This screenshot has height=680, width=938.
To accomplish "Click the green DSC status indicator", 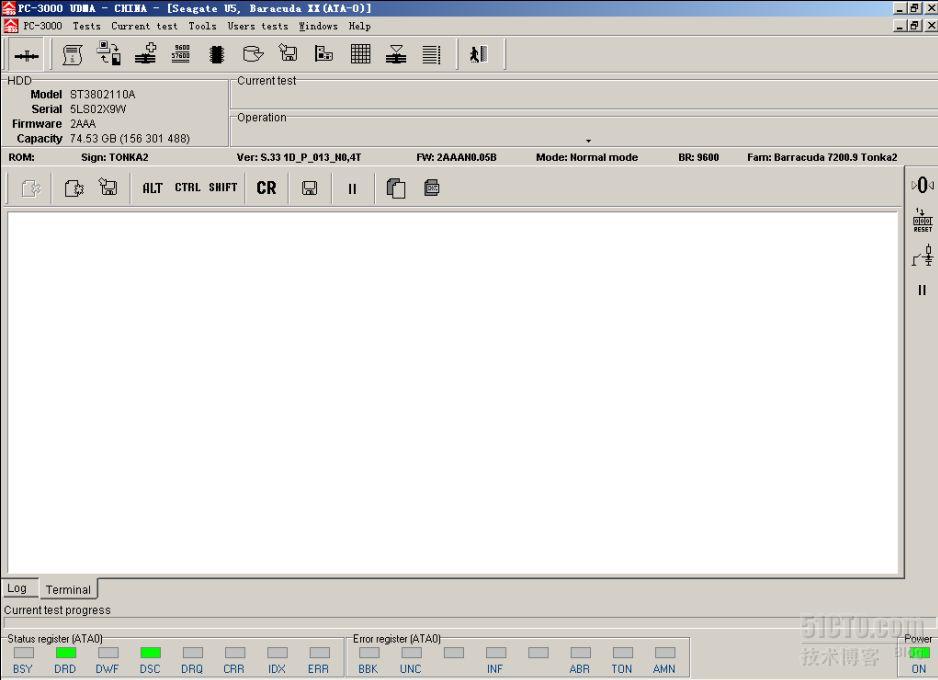I will click(x=151, y=652).
